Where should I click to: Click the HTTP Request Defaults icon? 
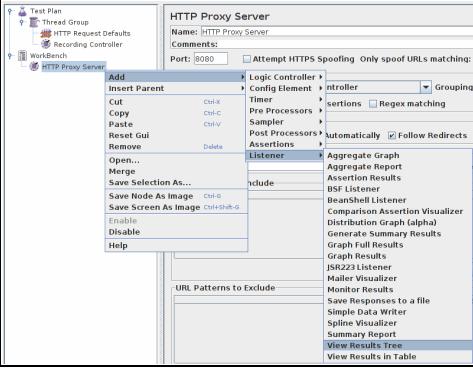[x=46, y=33]
